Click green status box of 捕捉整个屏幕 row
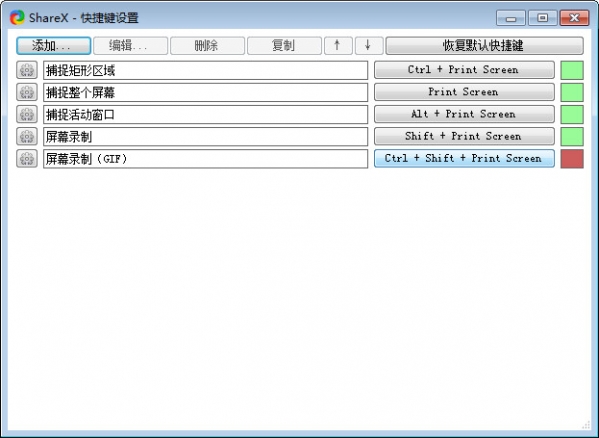The image size is (599, 438). [572, 92]
